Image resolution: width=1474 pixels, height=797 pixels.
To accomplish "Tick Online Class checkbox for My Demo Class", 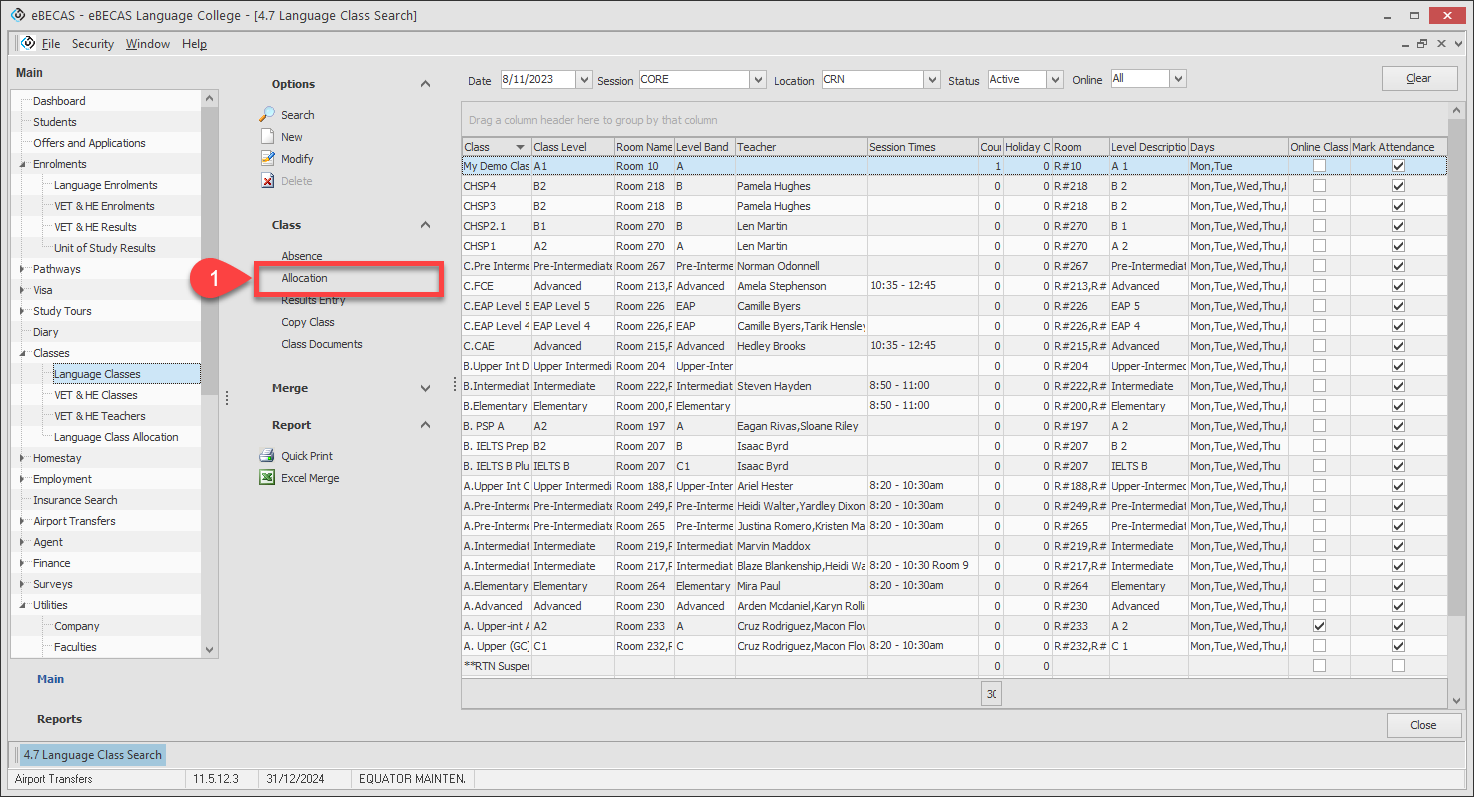I will [1319, 166].
